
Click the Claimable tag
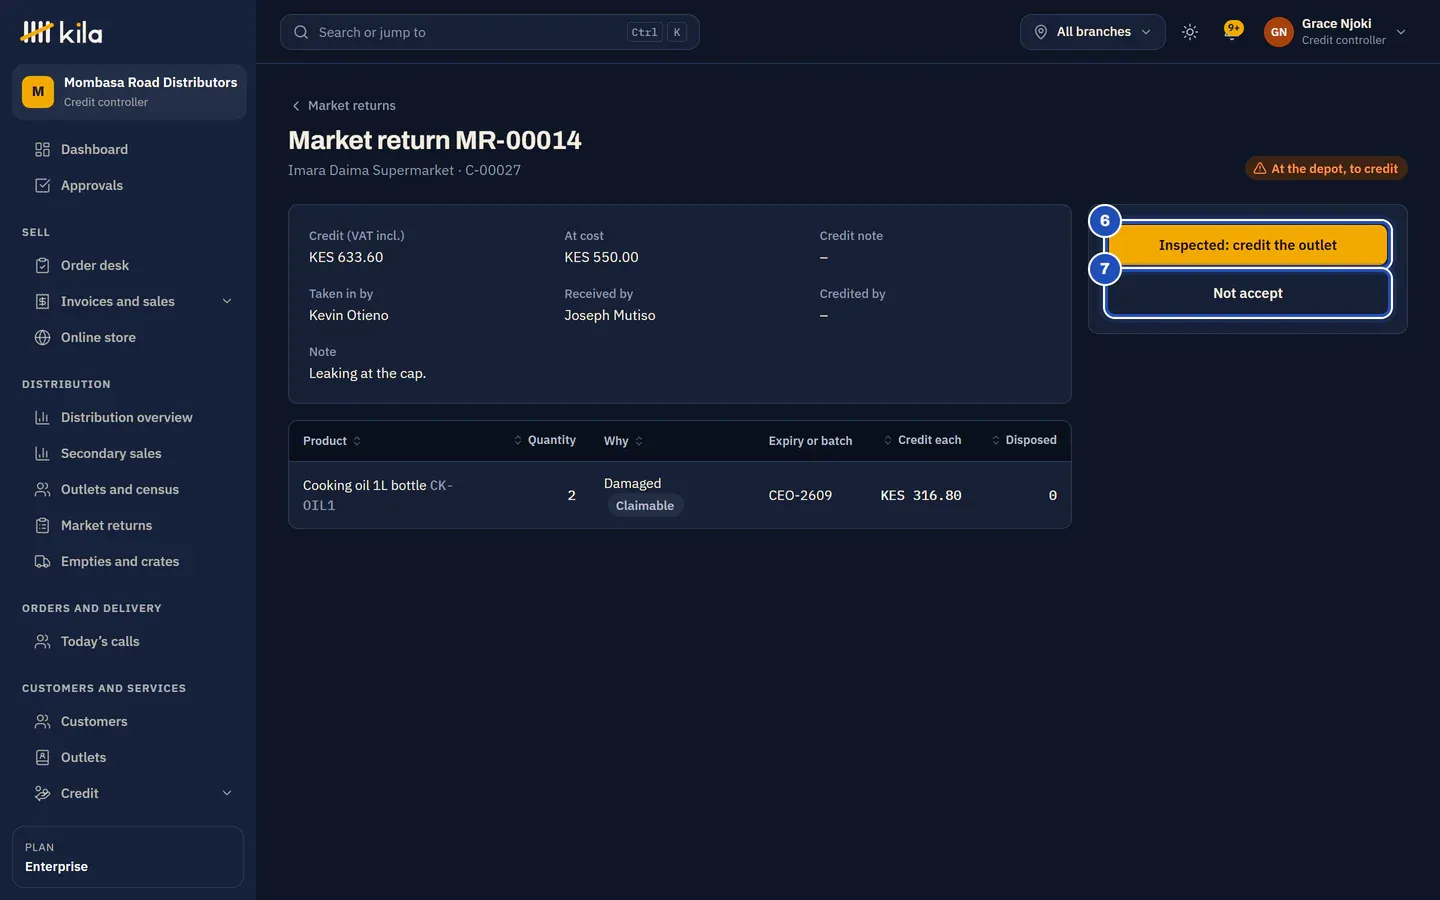coord(645,506)
